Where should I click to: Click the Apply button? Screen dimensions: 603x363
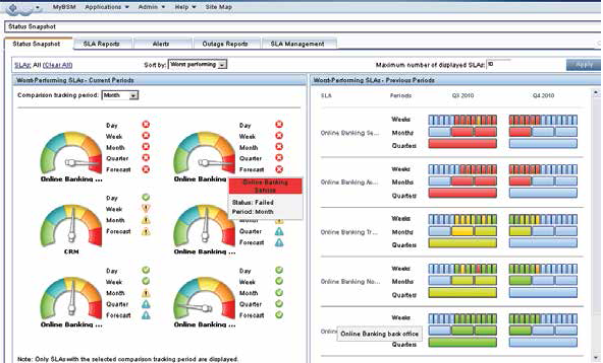coord(583,65)
